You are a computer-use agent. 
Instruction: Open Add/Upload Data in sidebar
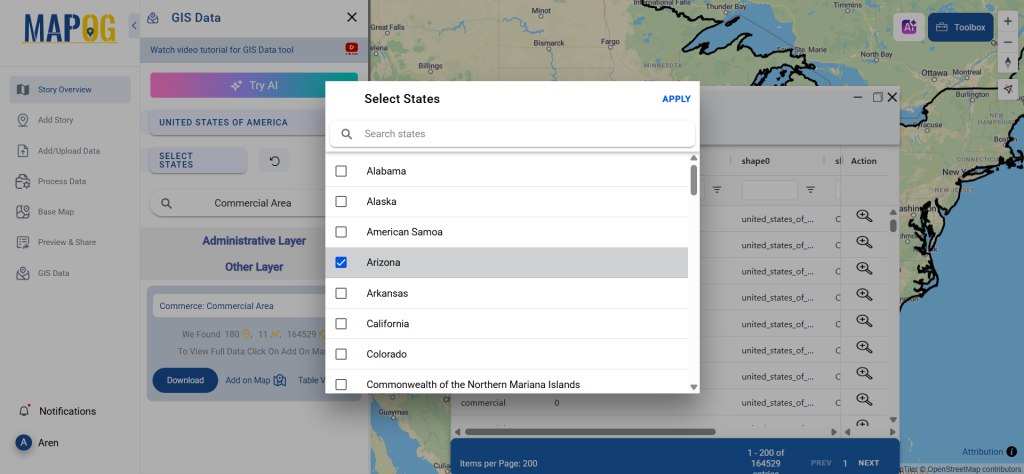pos(69,151)
